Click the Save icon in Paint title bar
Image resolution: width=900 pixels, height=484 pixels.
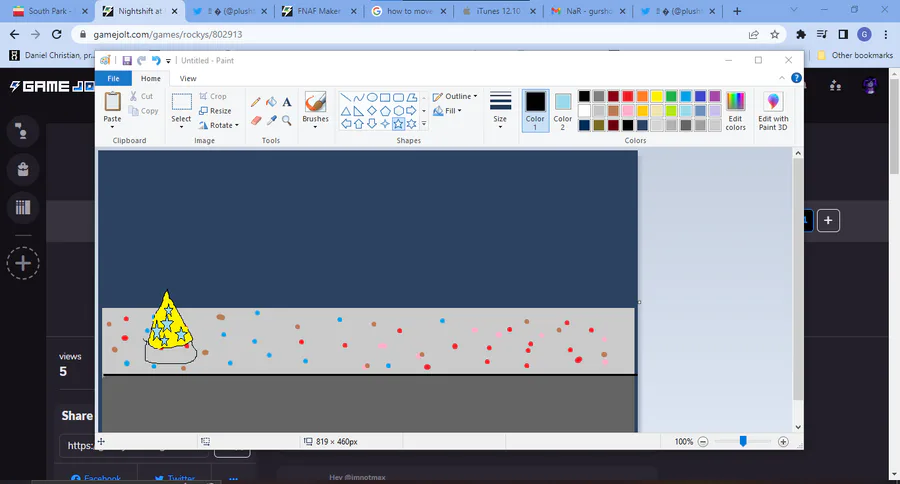[x=127, y=60]
